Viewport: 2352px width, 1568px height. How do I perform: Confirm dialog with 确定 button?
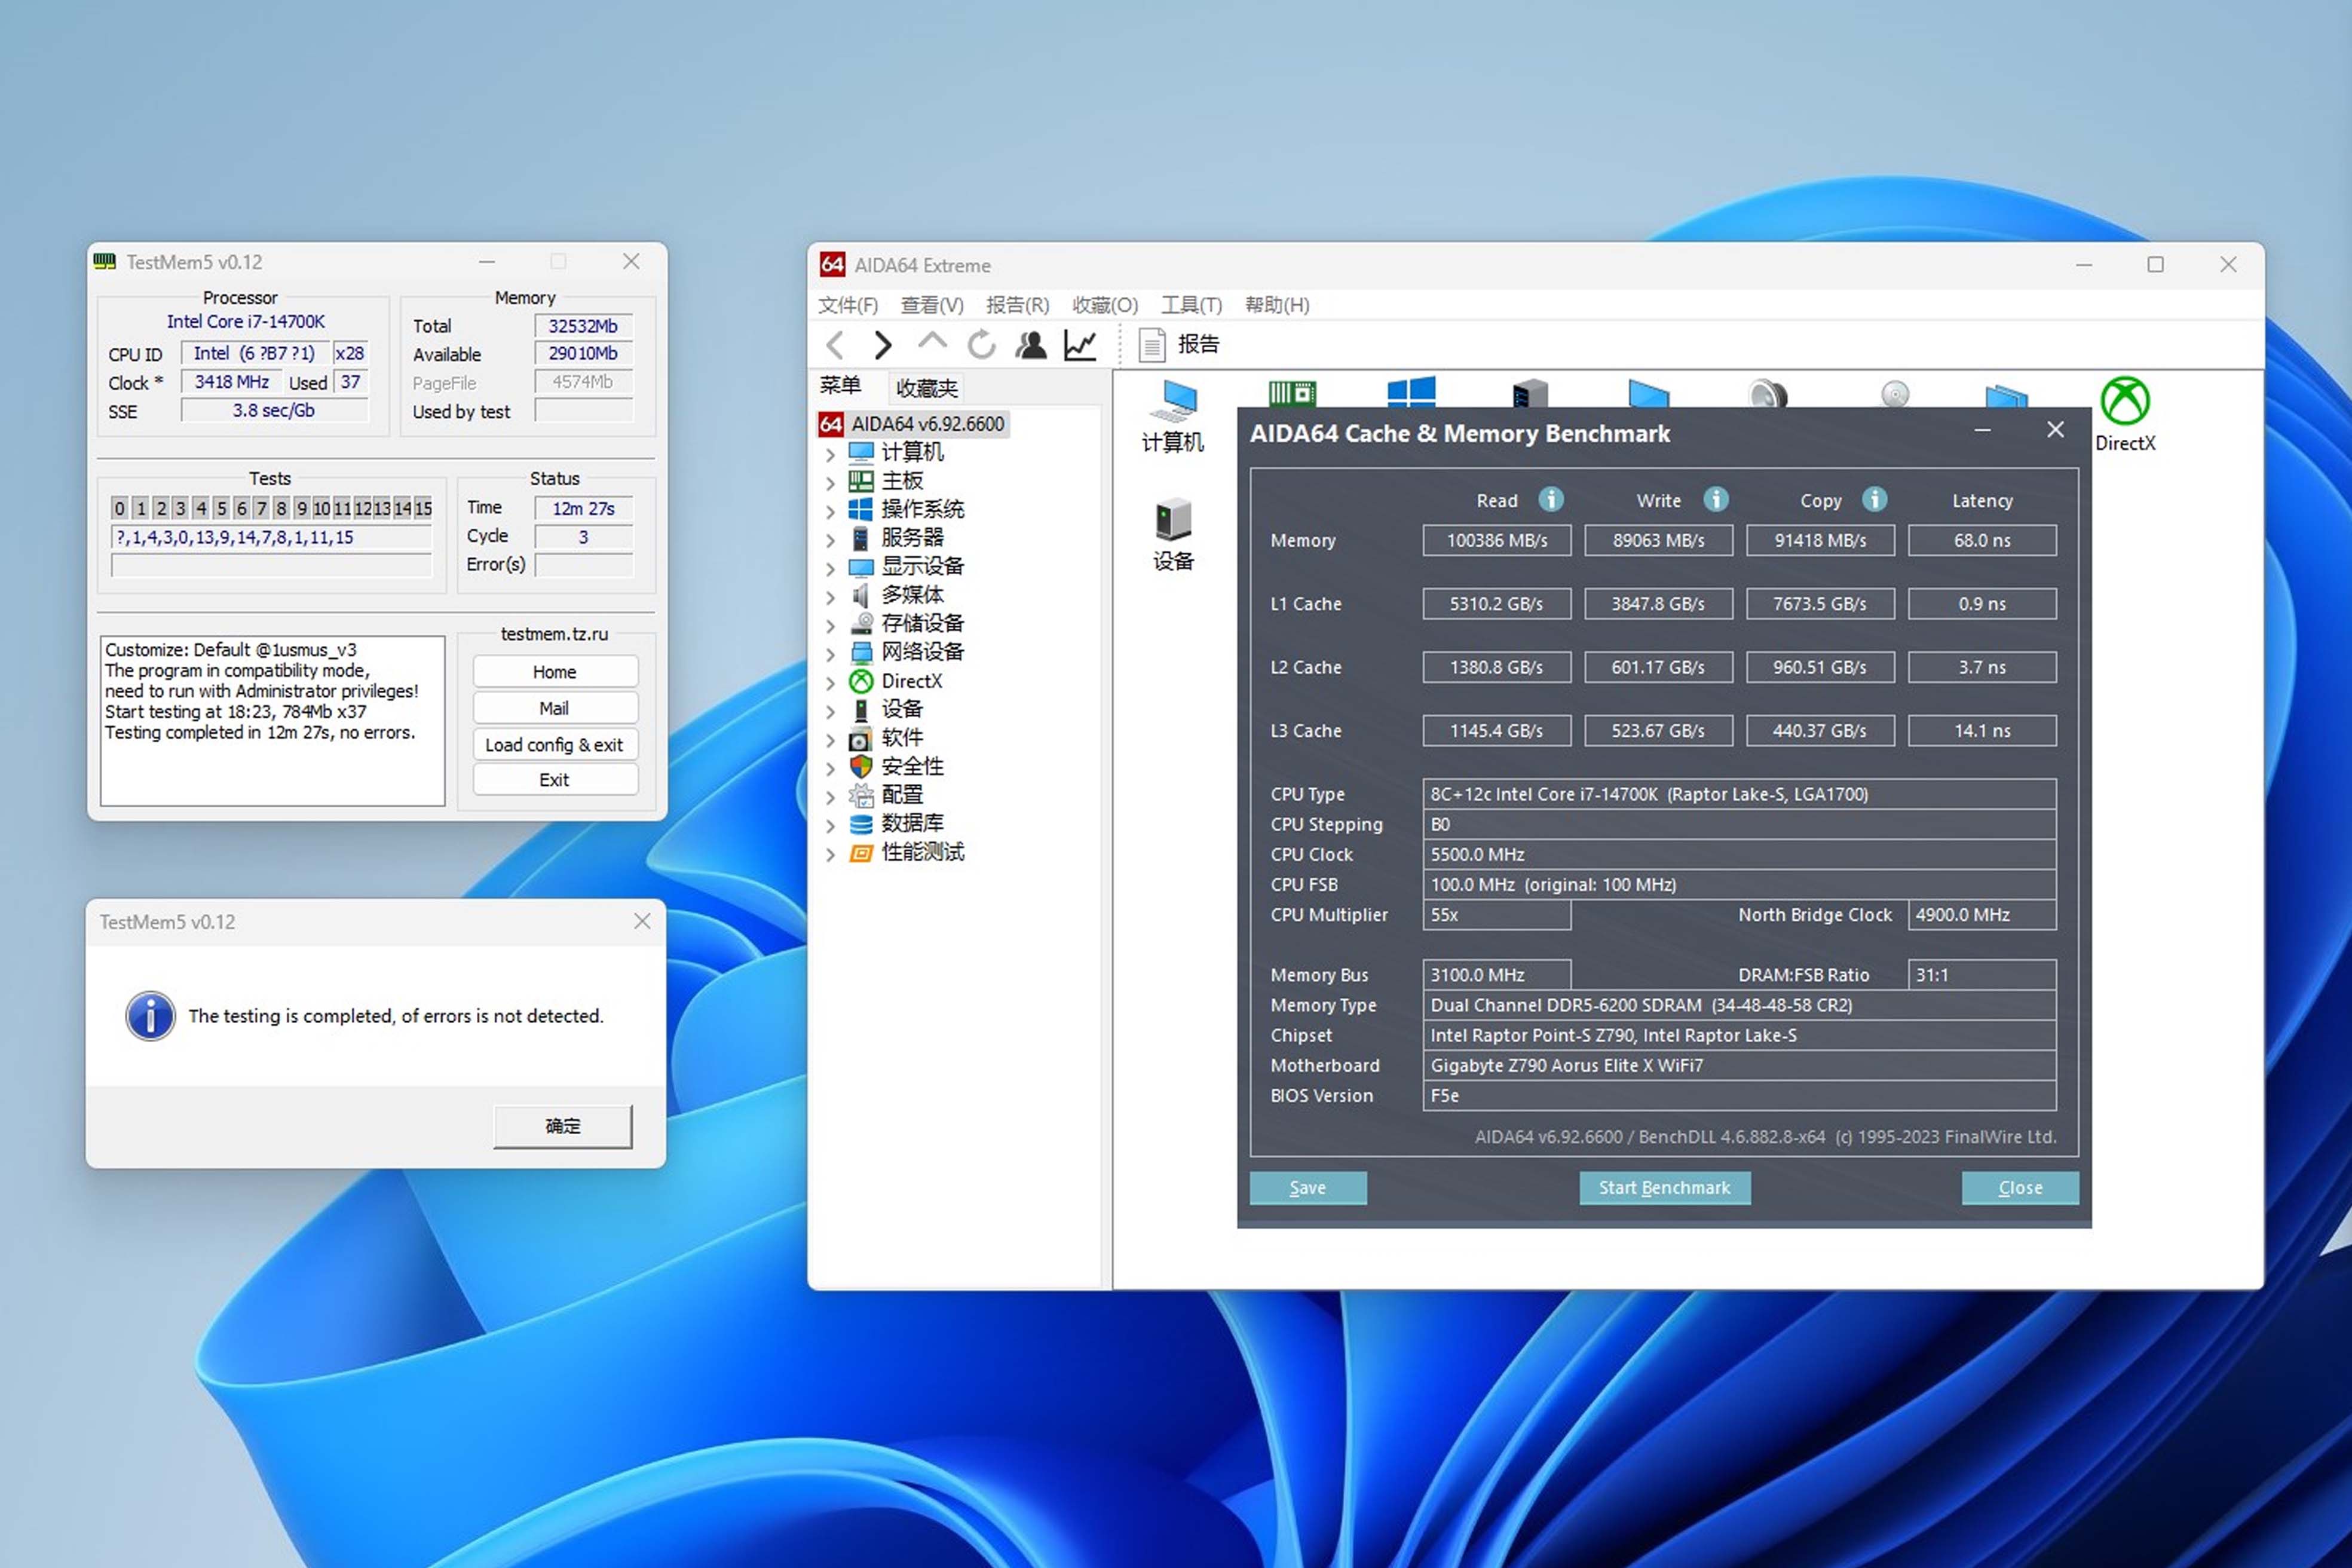click(x=563, y=1126)
